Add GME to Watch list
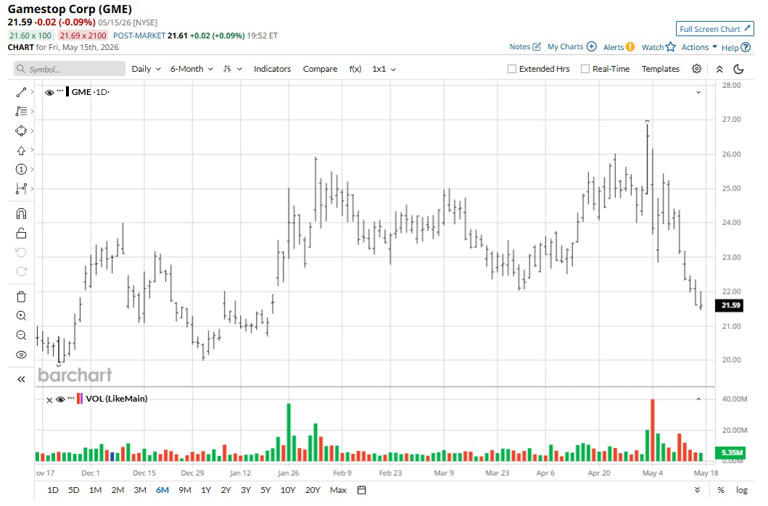This screenshot has height=506, width=768. [658, 47]
